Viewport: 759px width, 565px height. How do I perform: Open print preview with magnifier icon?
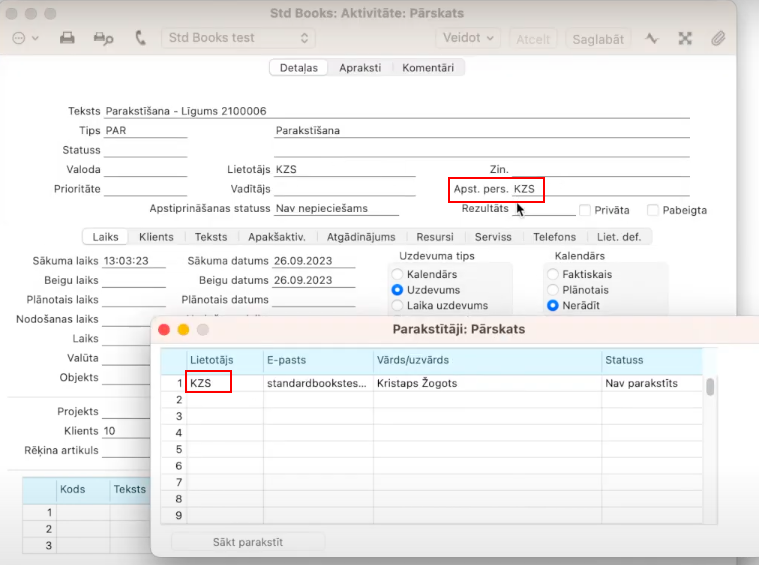[103, 38]
